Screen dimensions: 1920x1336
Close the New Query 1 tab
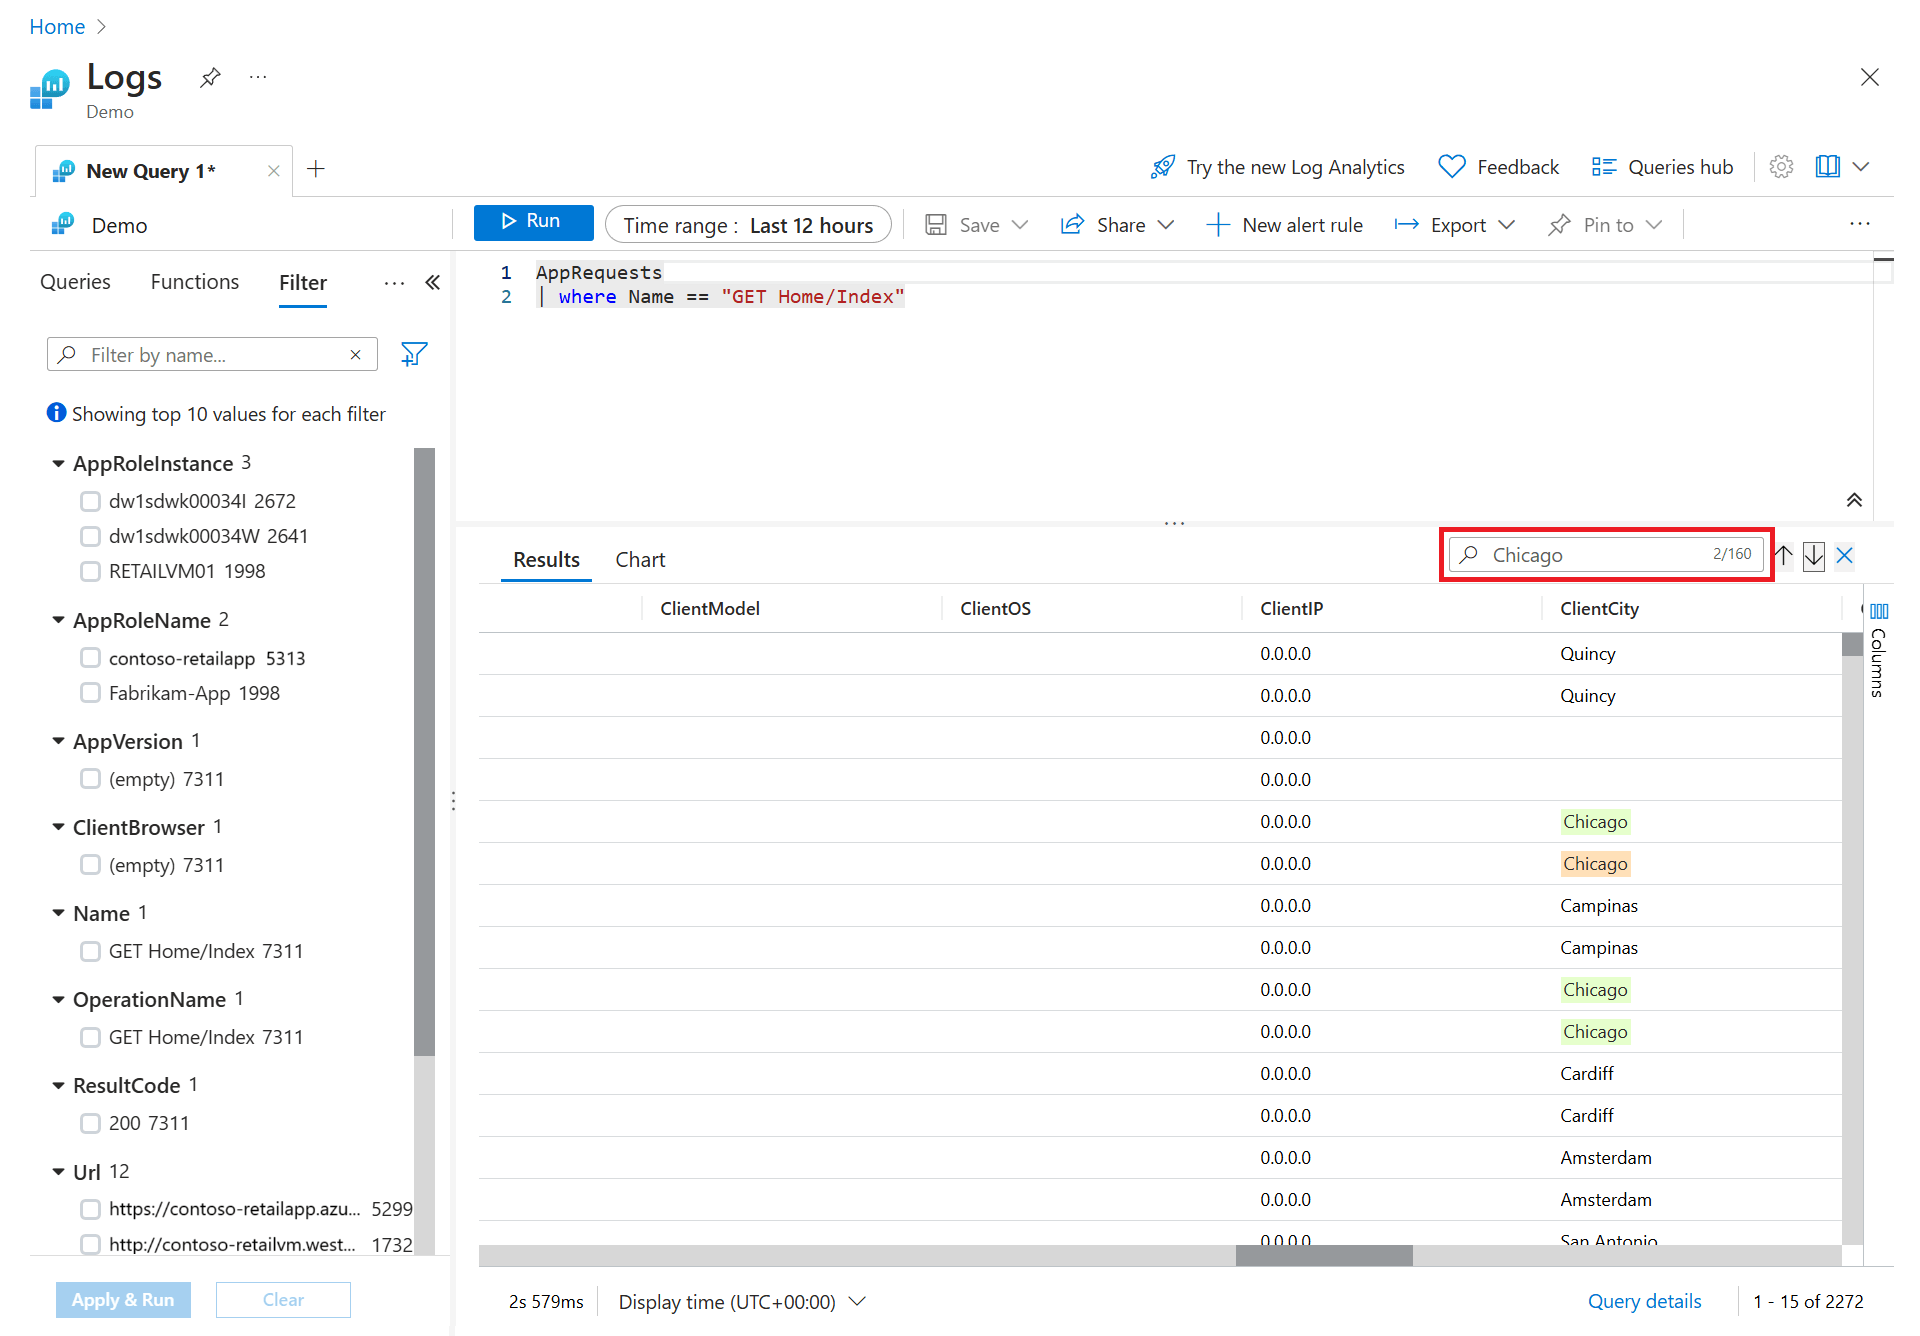[x=273, y=171]
